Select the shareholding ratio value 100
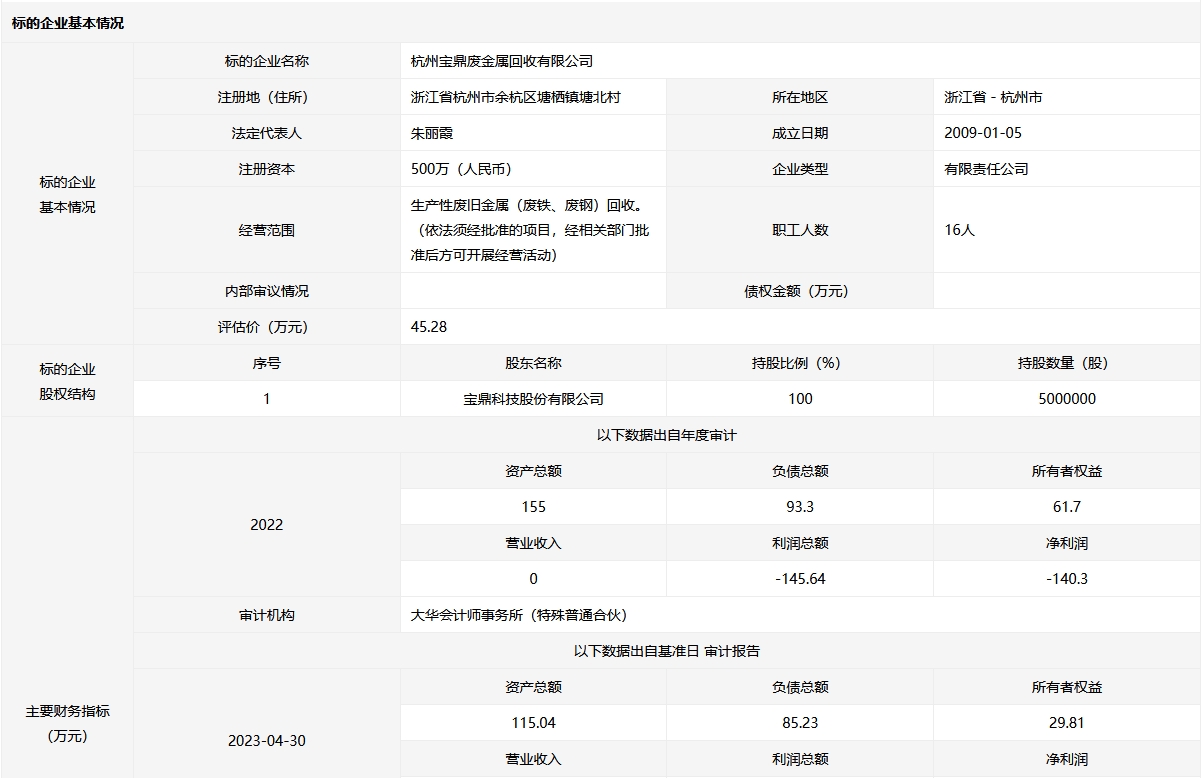This screenshot has height=778, width=1202. (800, 399)
